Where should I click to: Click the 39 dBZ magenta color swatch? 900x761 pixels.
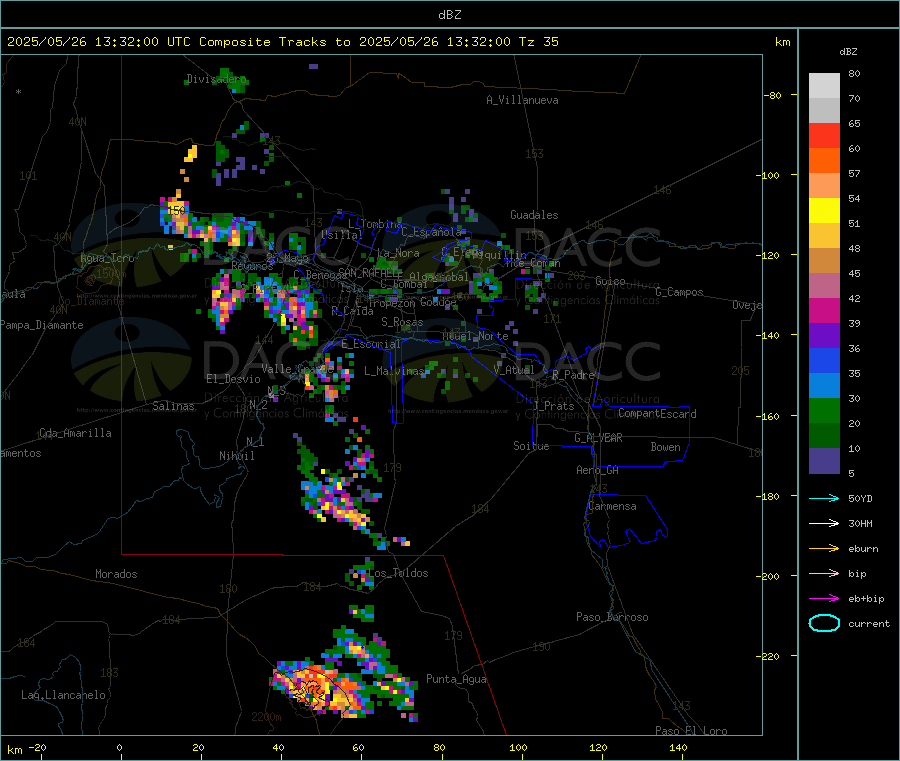(824, 310)
